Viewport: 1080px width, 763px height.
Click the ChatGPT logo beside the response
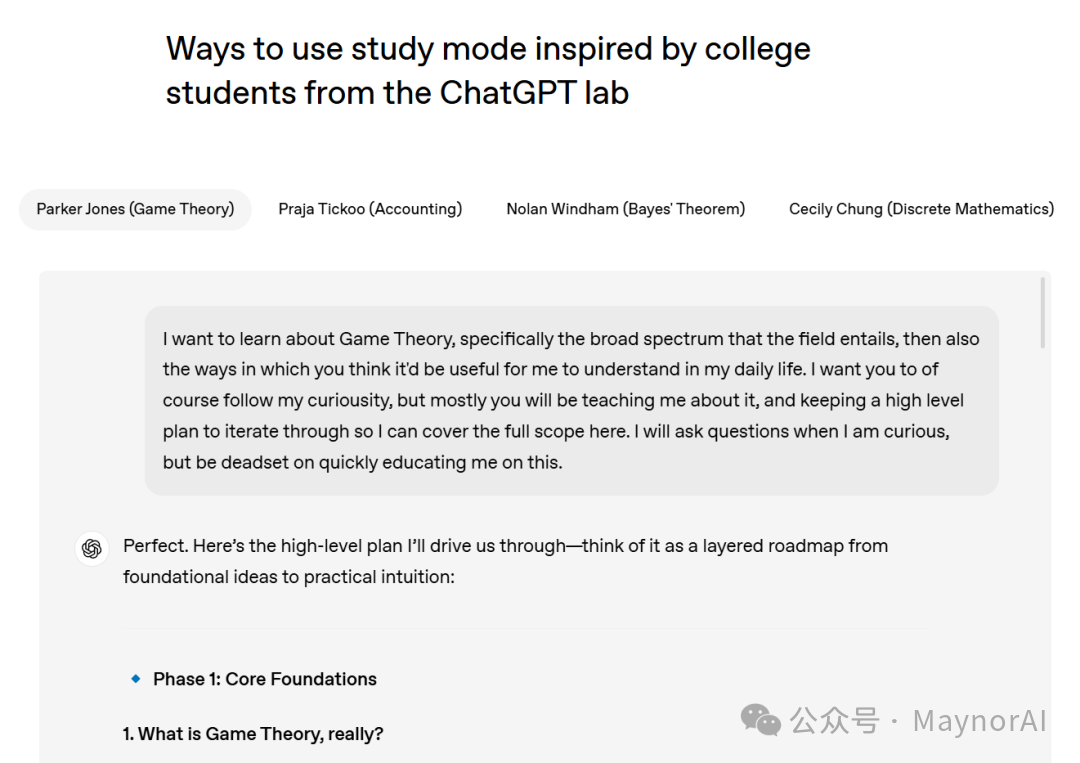click(92, 548)
